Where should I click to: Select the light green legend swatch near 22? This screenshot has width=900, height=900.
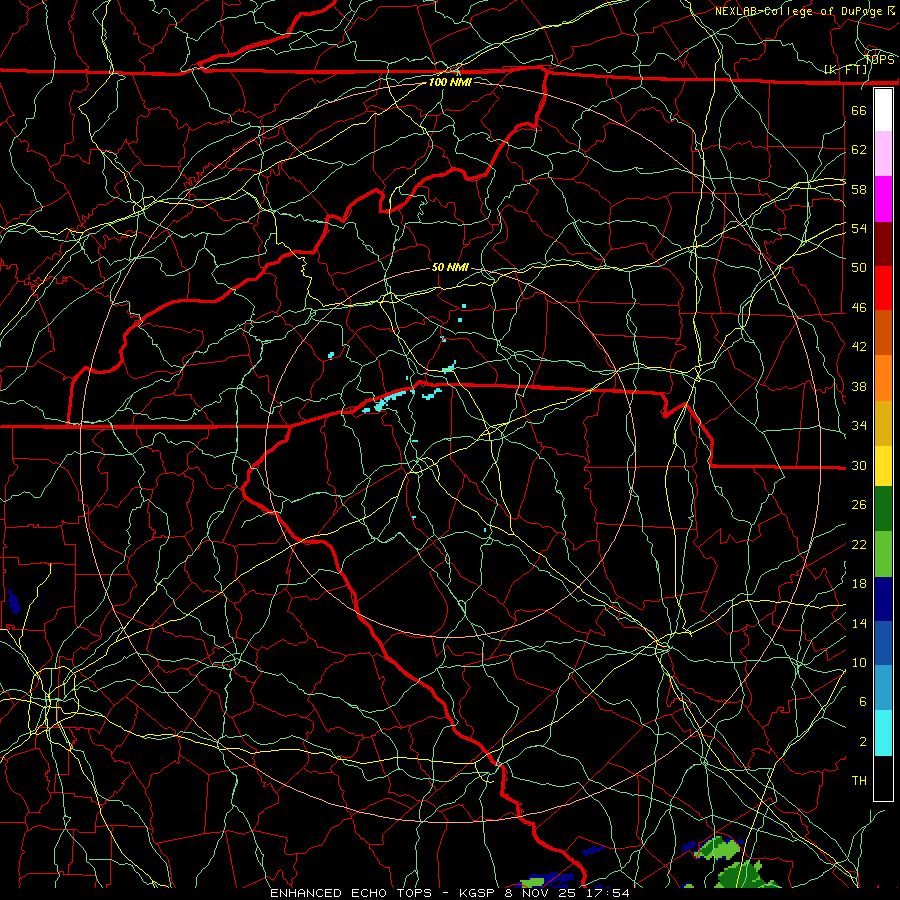point(883,554)
